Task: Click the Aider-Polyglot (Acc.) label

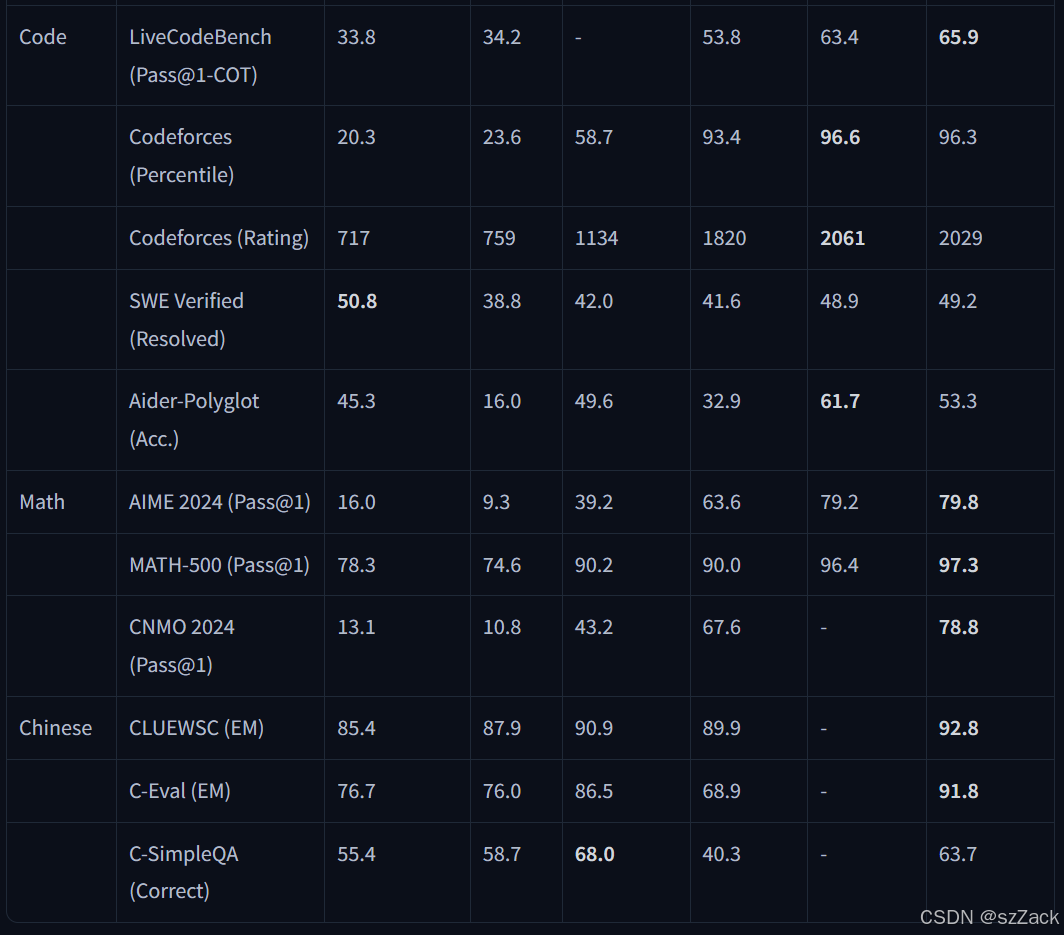Action: pyautogui.click(x=194, y=419)
